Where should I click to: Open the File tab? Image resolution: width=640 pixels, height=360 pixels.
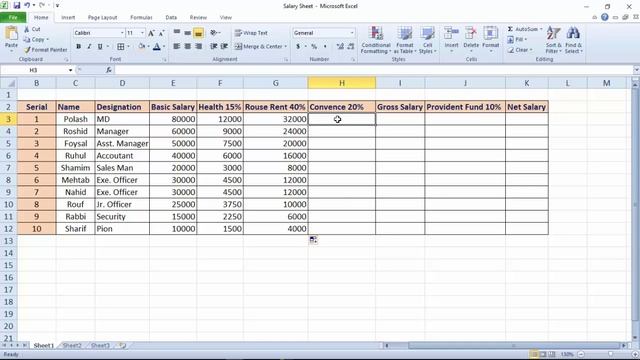click(13, 18)
